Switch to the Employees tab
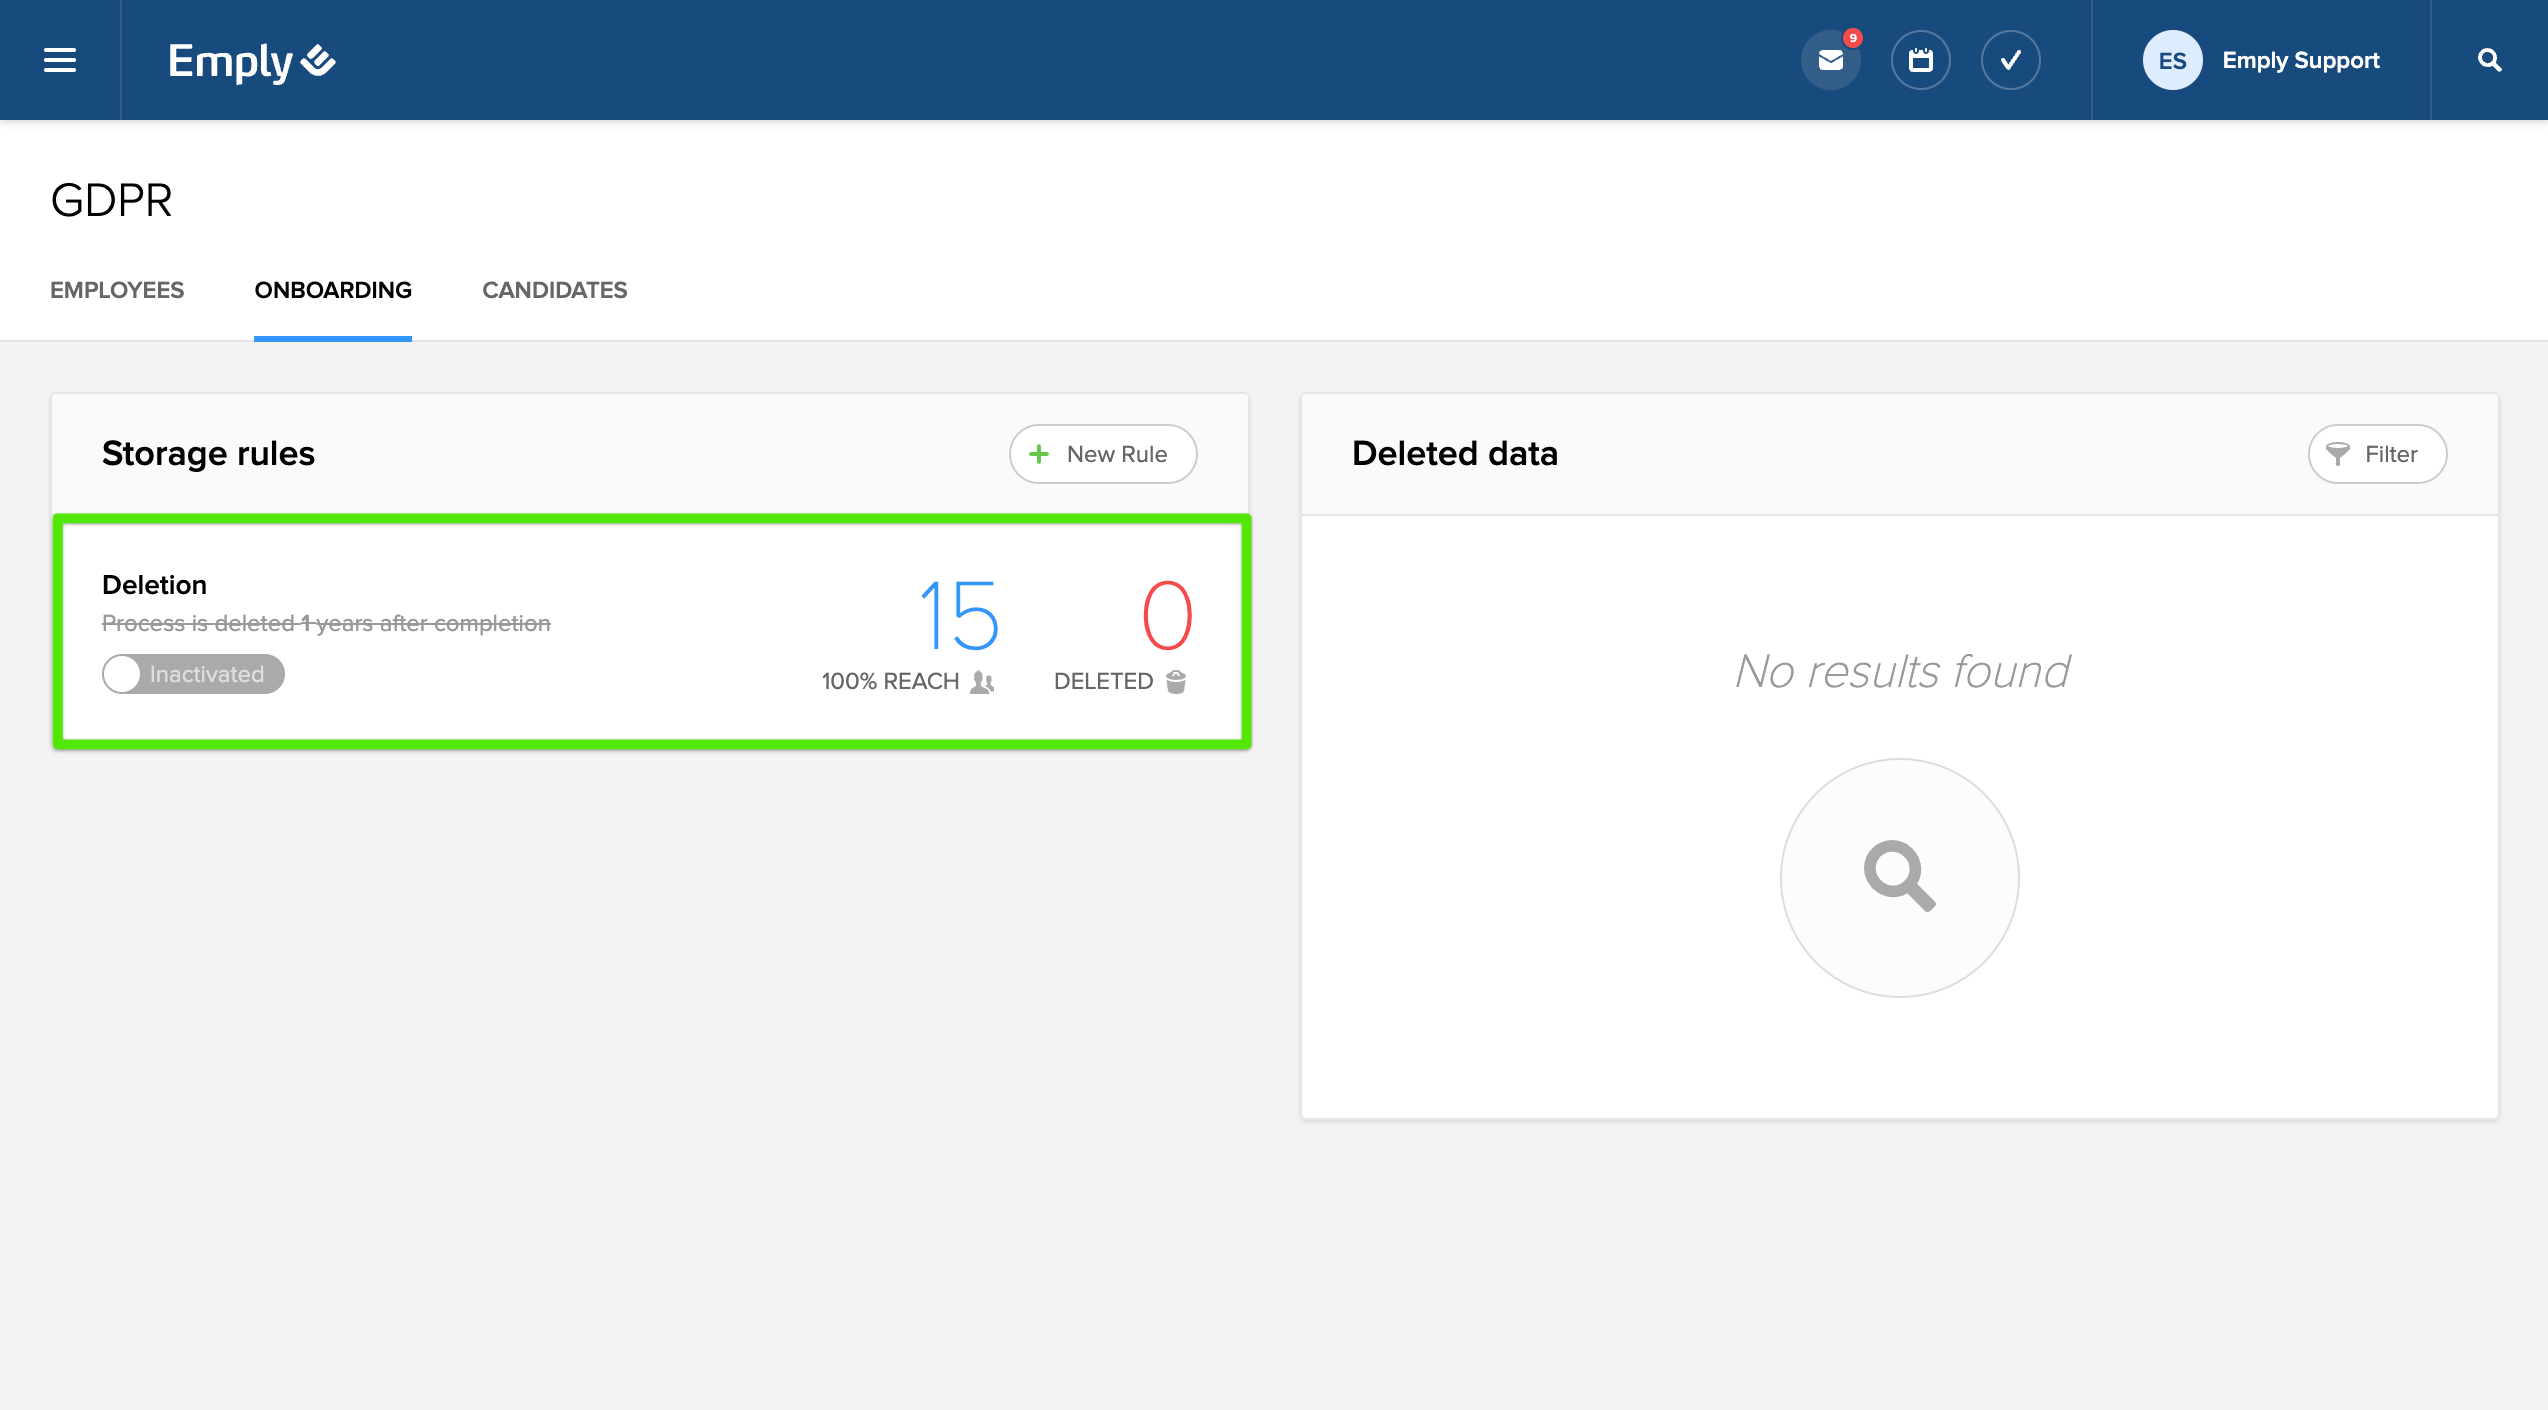Viewport: 2548px width, 1410px height. click(117, 290)
